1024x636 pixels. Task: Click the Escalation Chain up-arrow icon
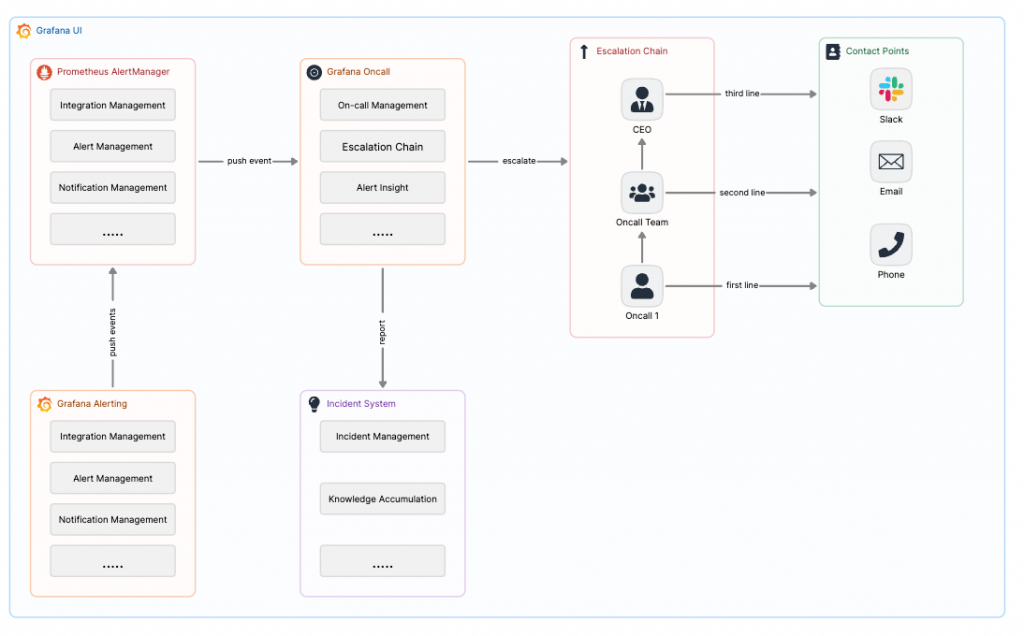[x=584, y=52]
